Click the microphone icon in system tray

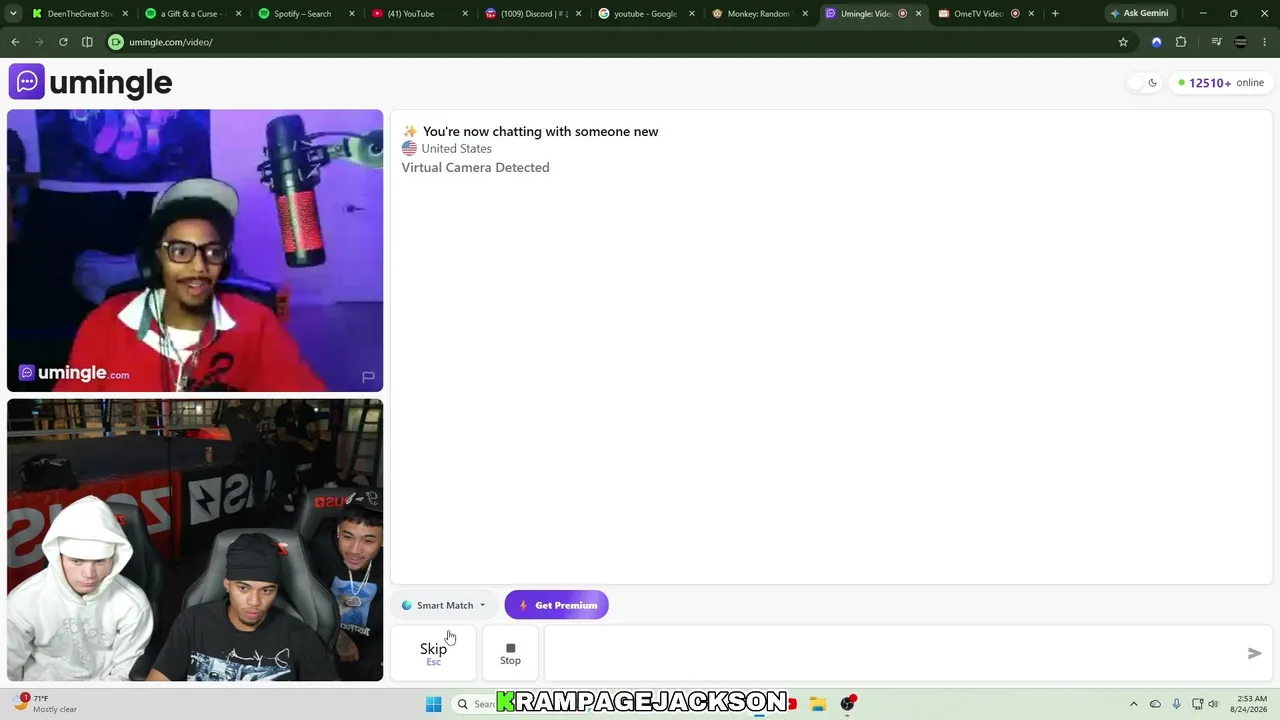pyautogui.click(x=1177, y=704)
